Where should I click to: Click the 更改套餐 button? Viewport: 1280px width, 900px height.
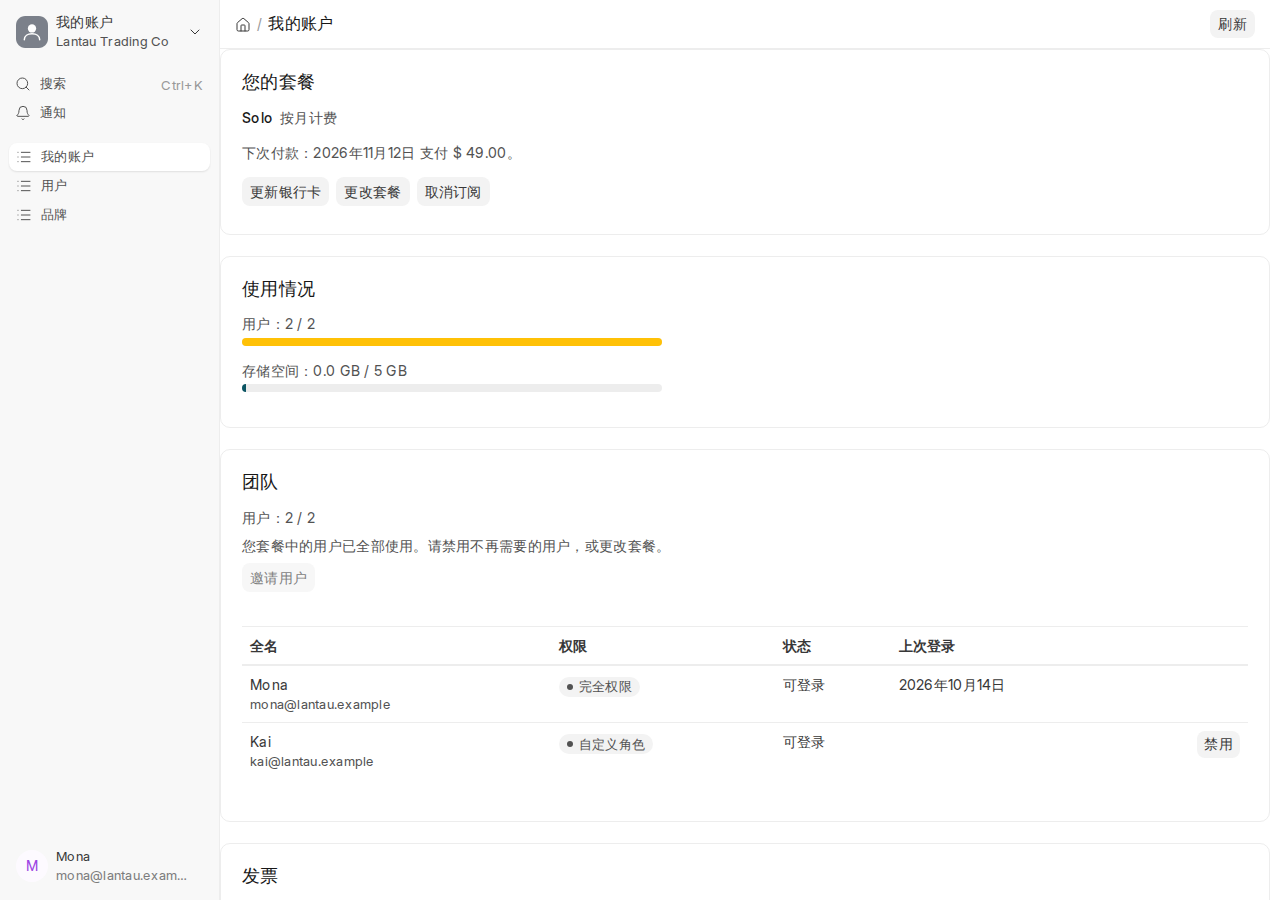coord(372,192)
